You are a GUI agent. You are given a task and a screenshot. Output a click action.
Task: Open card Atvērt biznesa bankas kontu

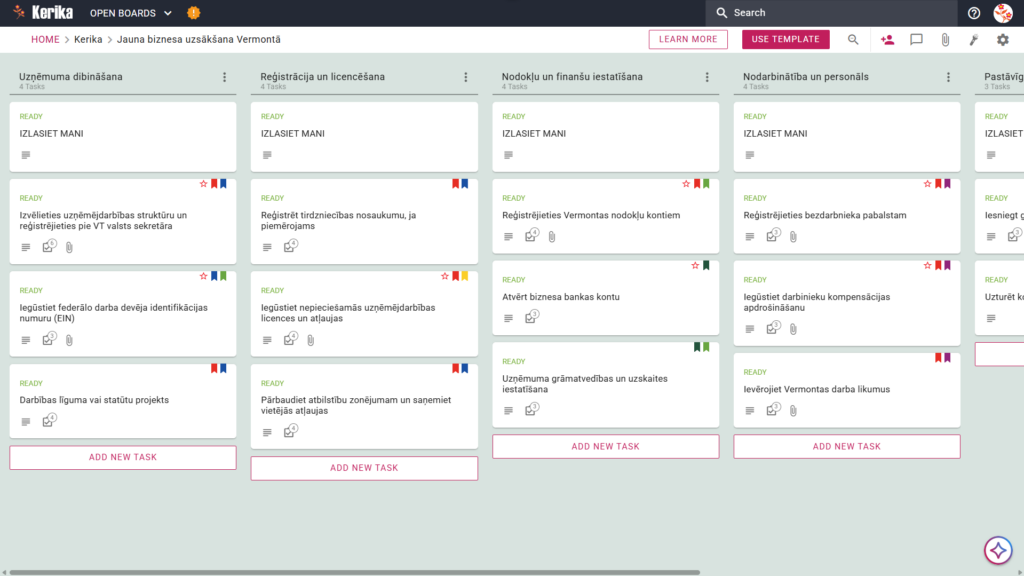tap(605, 298)
